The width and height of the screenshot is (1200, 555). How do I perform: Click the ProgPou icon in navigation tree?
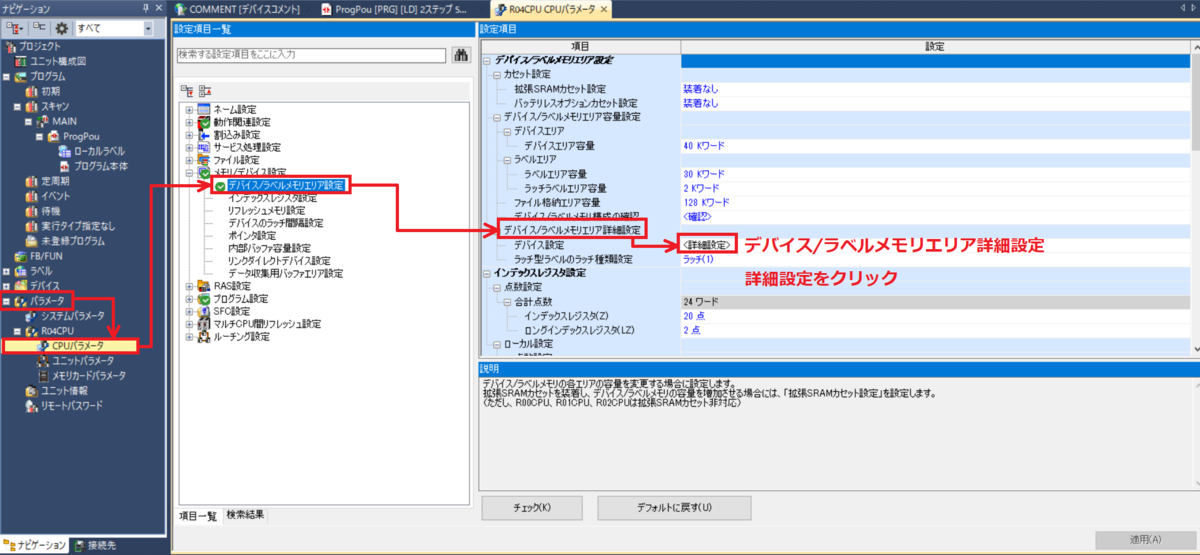54,136
